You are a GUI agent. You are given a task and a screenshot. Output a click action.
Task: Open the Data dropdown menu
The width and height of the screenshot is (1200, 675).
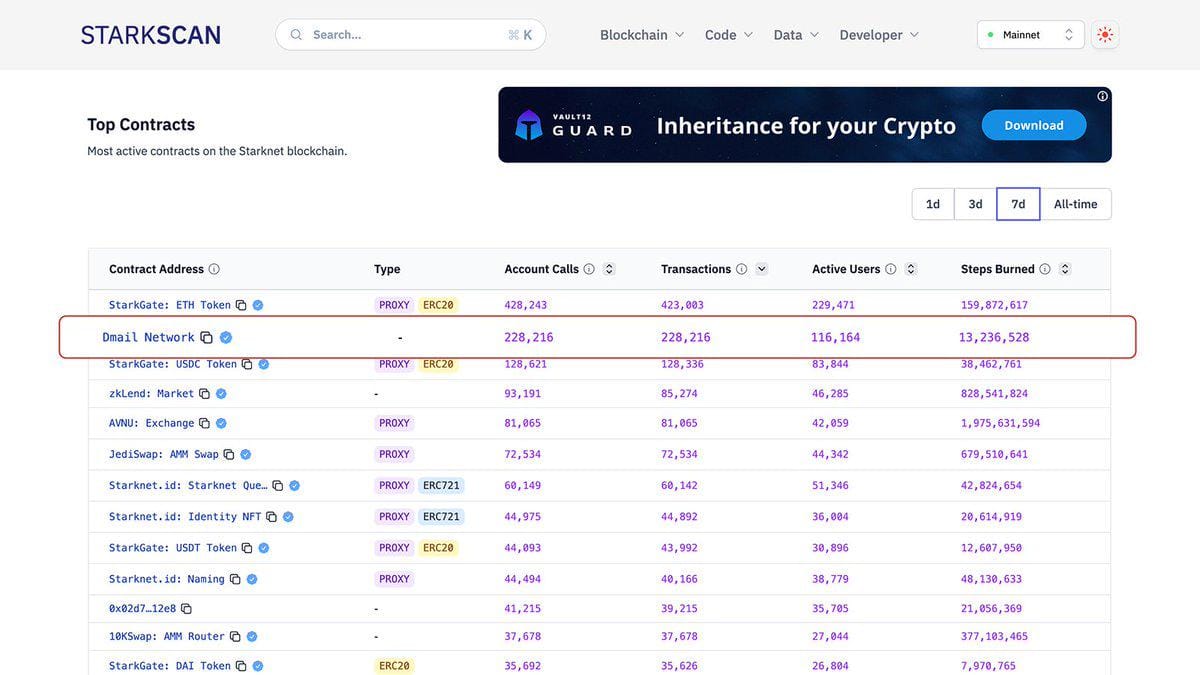tap(796, 35)
